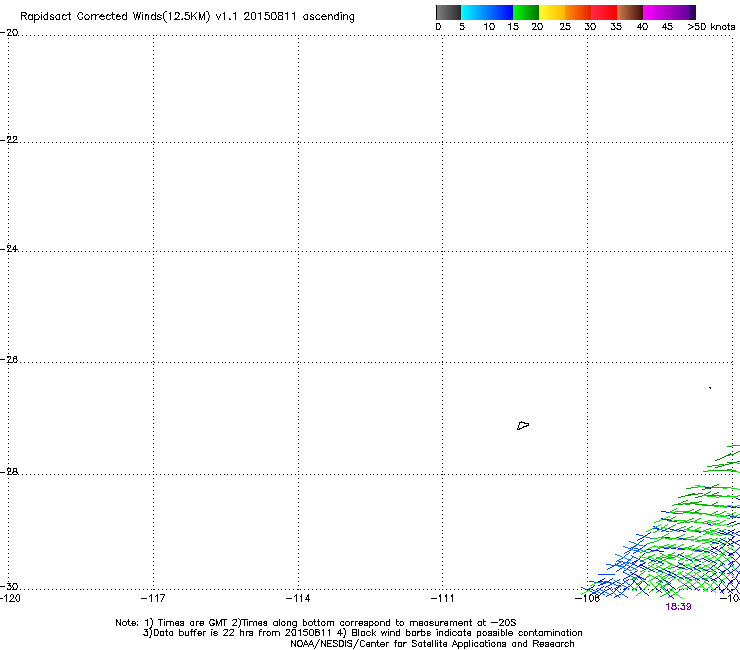Click the yellow 20-25 knots color band
The width and height of the screenshot is (740, 650).
552,12
